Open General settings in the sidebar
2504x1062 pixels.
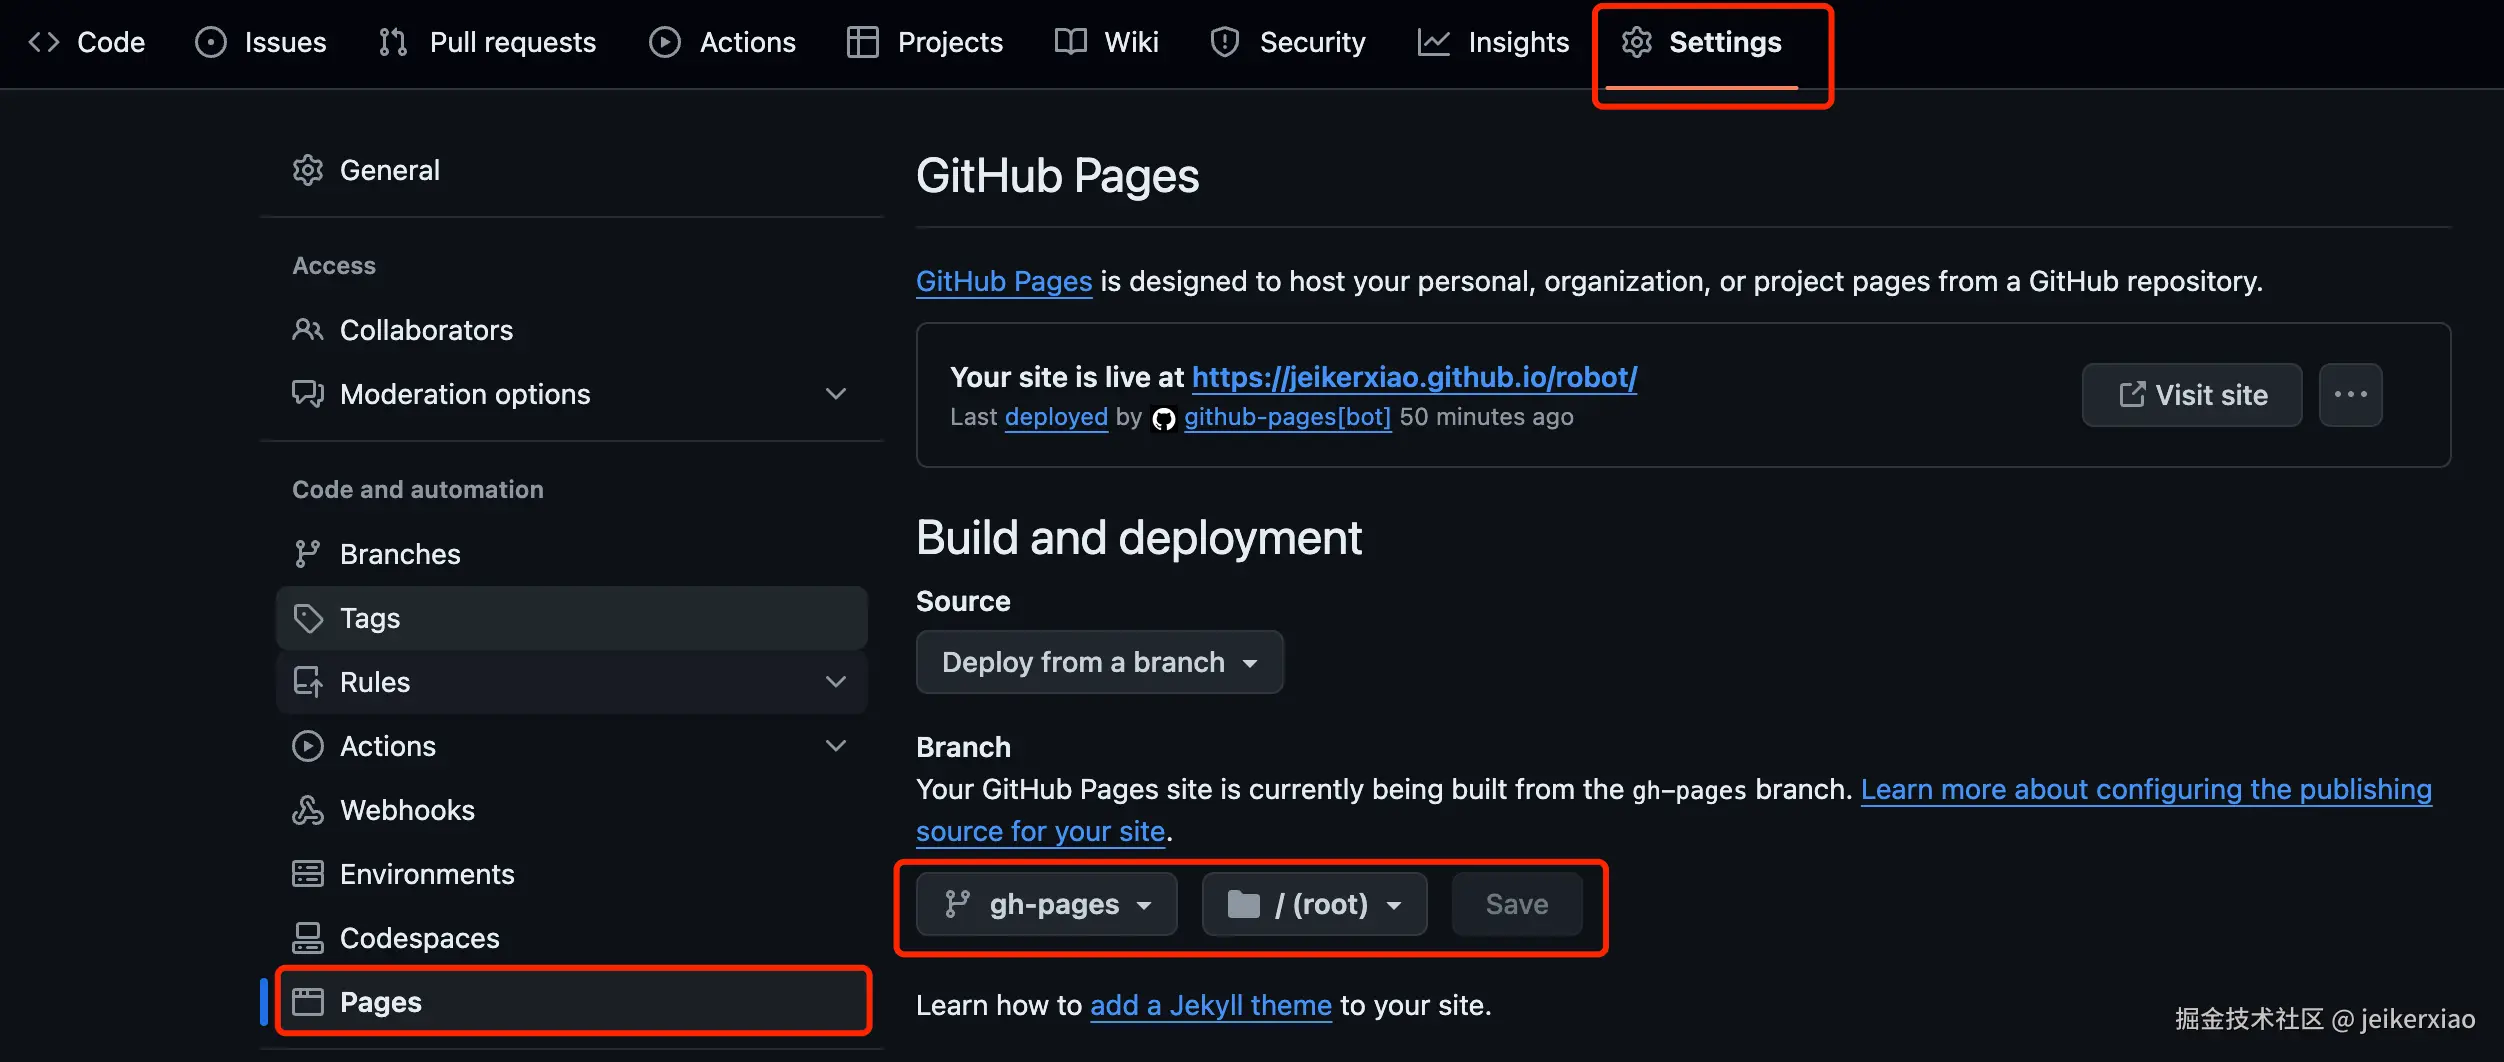point(572,170)
